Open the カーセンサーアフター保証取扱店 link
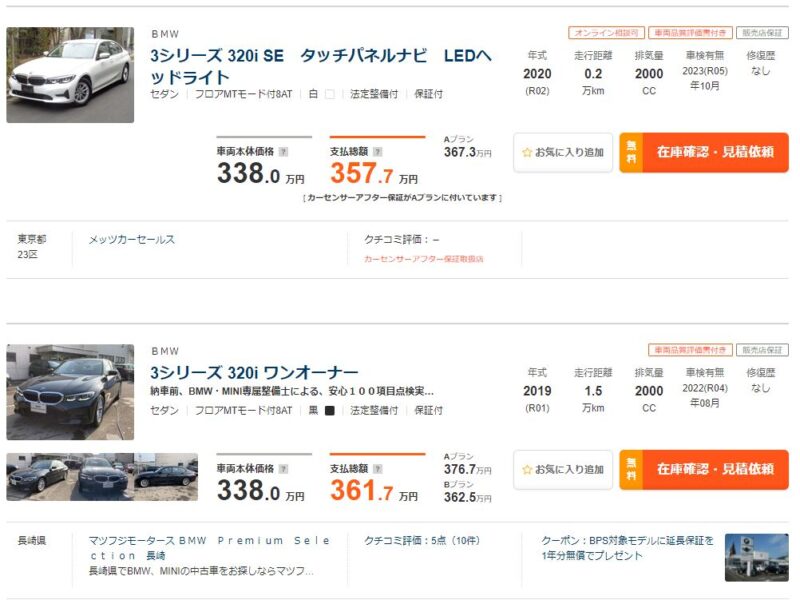Viewport: 800px width, 604px height. click(x=423, y=259)
